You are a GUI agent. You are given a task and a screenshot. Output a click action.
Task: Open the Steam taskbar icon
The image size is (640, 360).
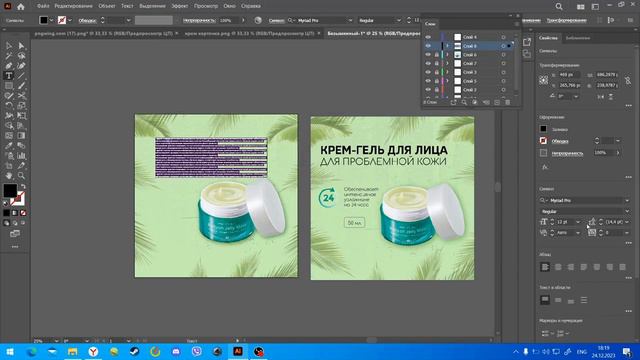click(x=134, y=351)
